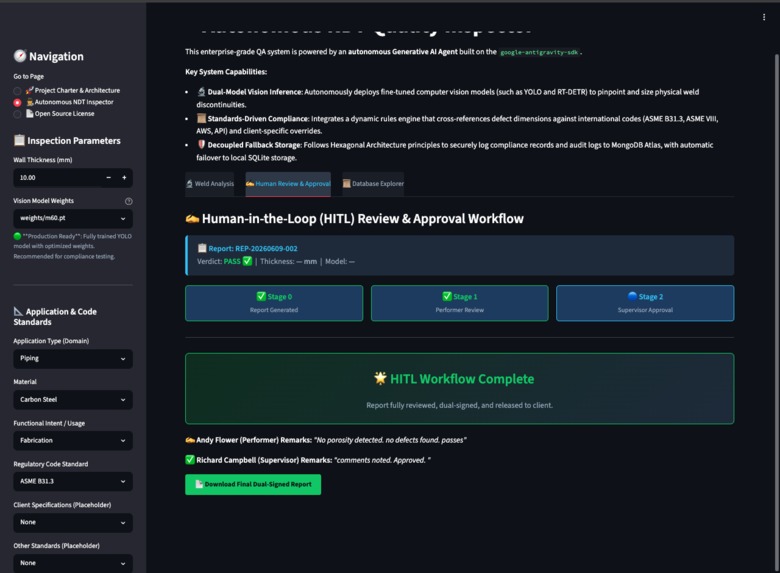
Task: Open the three-dot app menu
Action: click(764, 17)
